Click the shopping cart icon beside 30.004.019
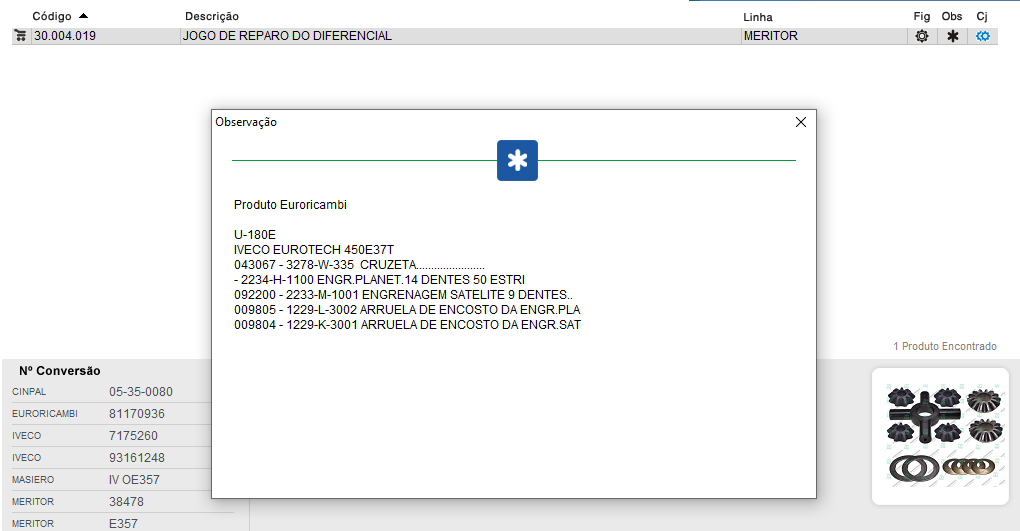Image resolution: width=1020 pixels, height=531 pixels. click(x=20, y=36)
